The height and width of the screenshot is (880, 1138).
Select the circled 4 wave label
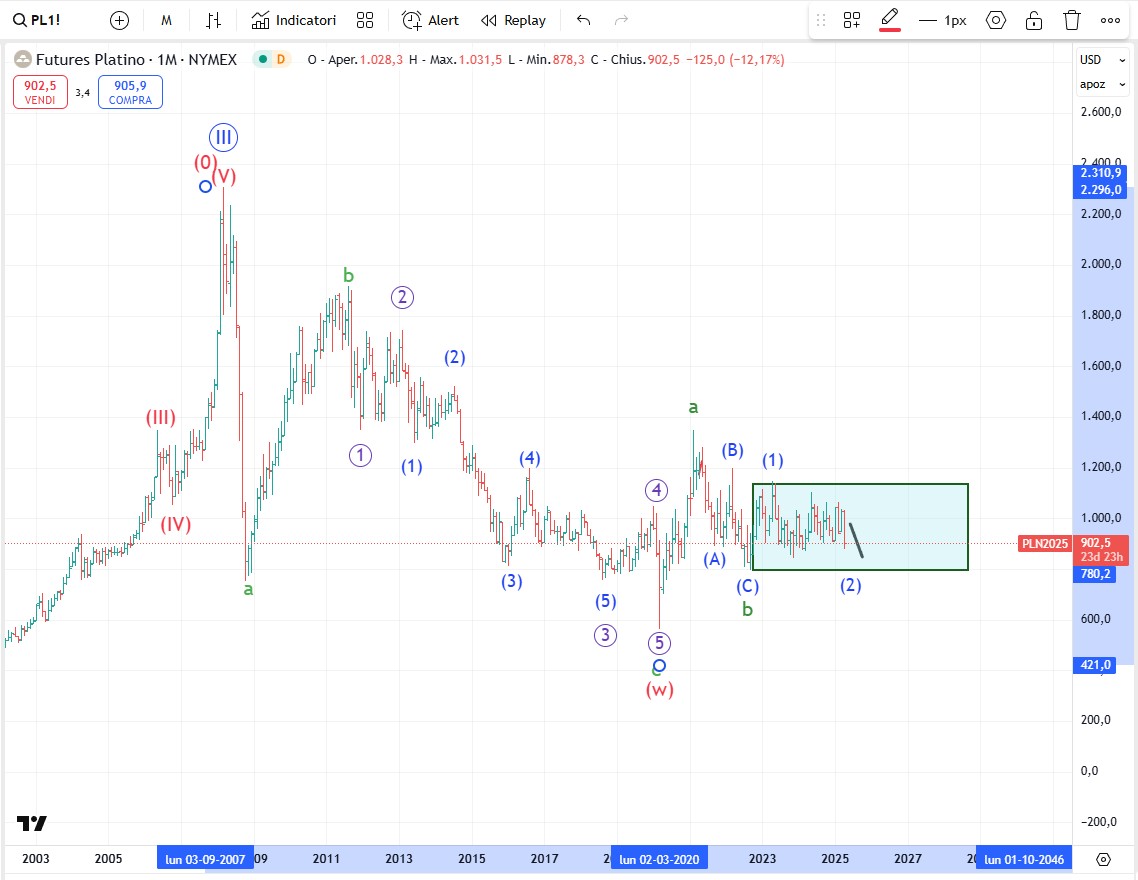656,490
